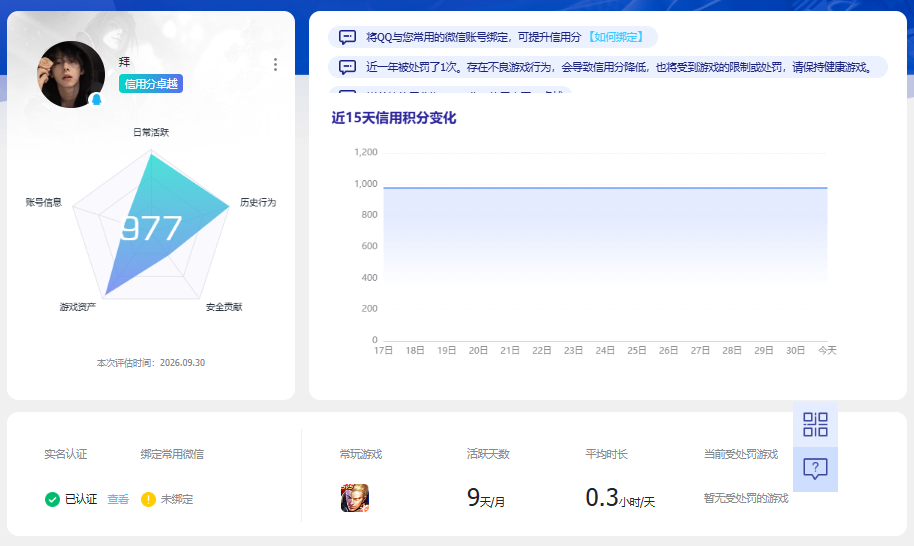The height and width of the screenshot is (546, 914).
Task: Select the 日常活跃 radar label
Action: pyautogui.click(x=151, y=132)
